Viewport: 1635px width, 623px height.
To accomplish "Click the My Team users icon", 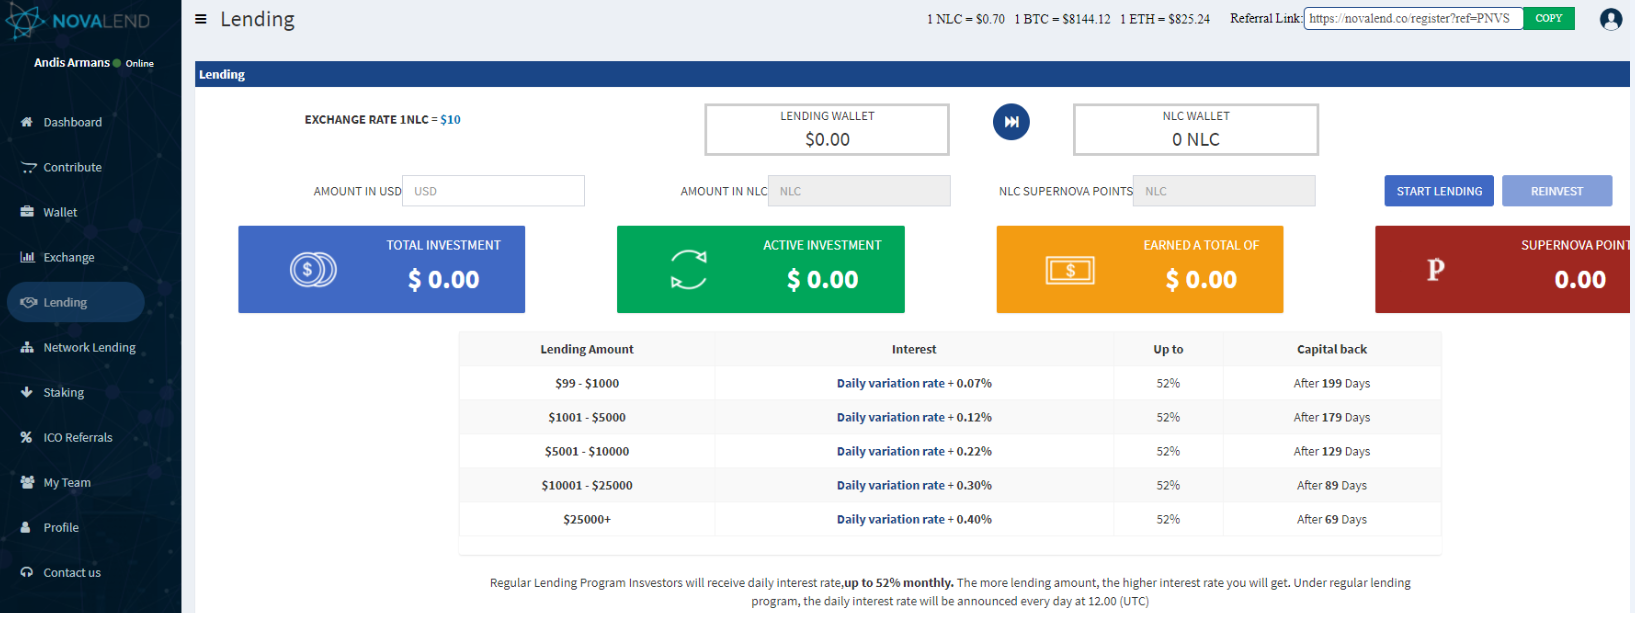I will 27,482.
